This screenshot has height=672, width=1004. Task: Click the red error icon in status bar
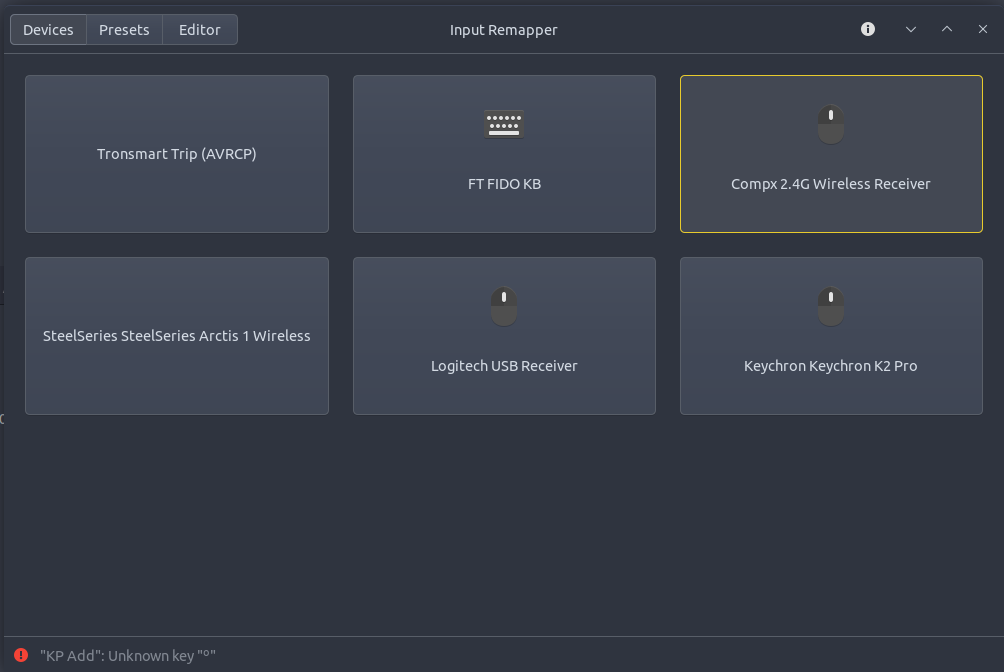pos(21,656)
